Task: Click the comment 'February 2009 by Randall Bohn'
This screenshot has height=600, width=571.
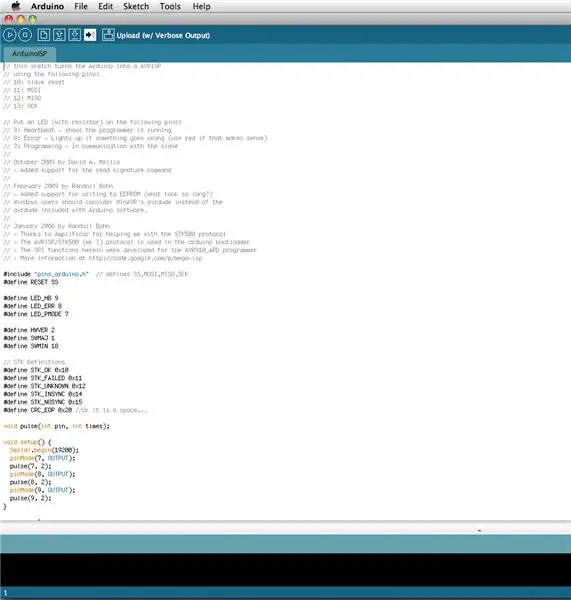Action: tap(63, 186)
